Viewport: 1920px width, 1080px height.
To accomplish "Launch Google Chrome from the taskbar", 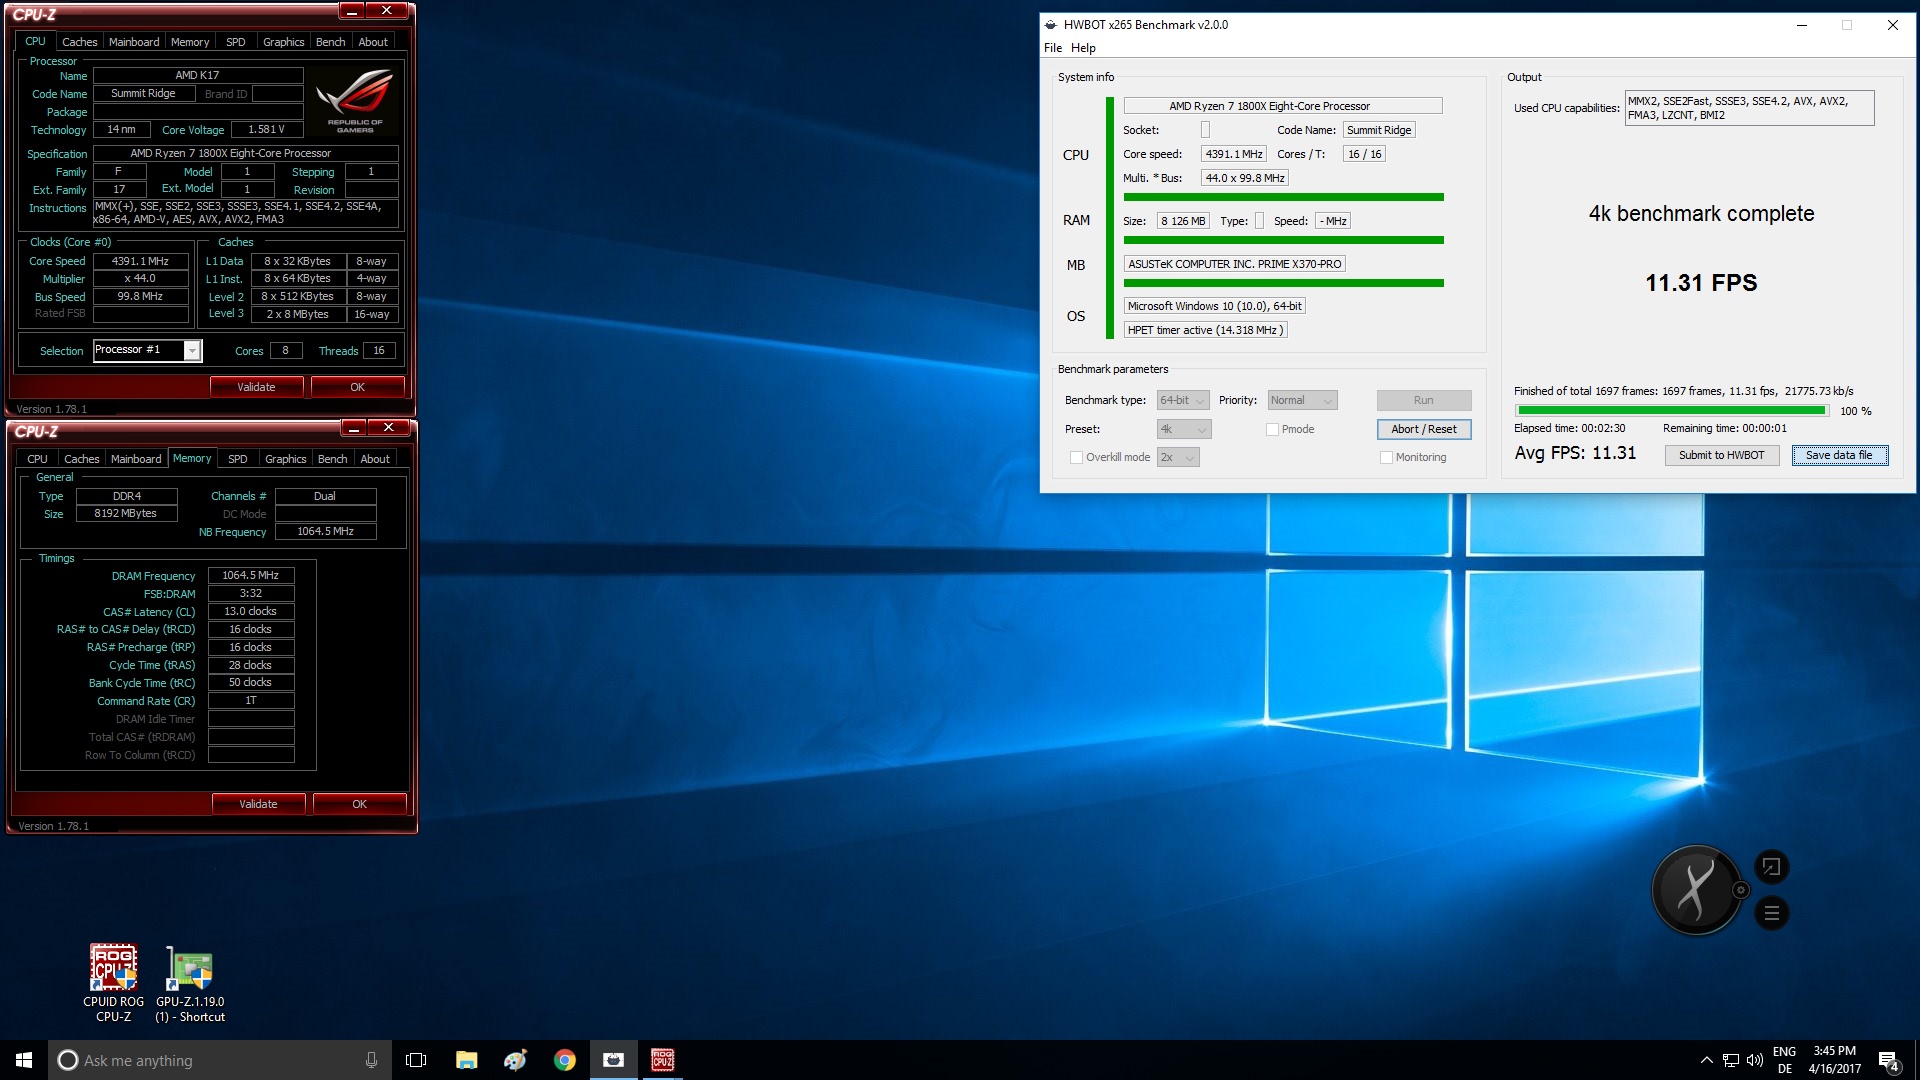I will (x=564, y=1060).
